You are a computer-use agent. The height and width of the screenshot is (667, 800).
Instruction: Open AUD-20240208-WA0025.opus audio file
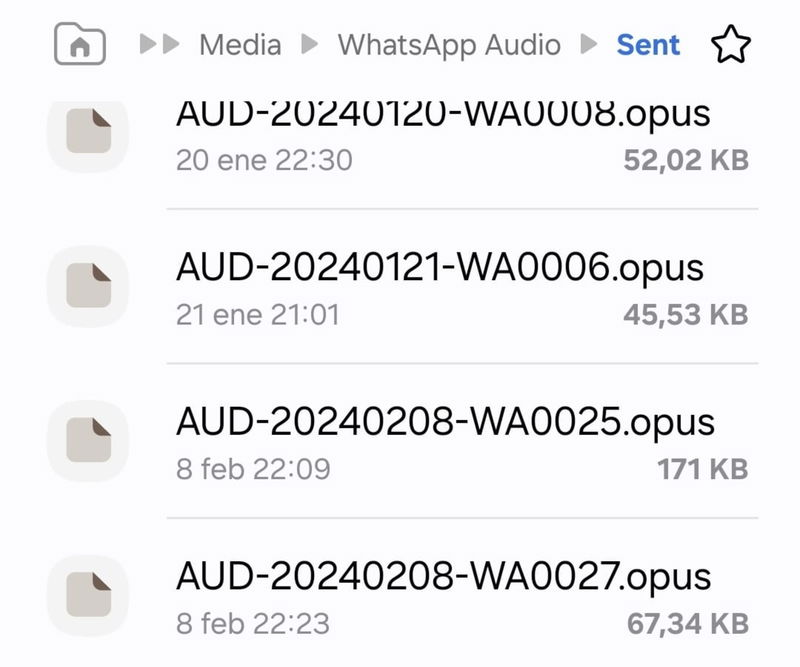pos(445,420)
